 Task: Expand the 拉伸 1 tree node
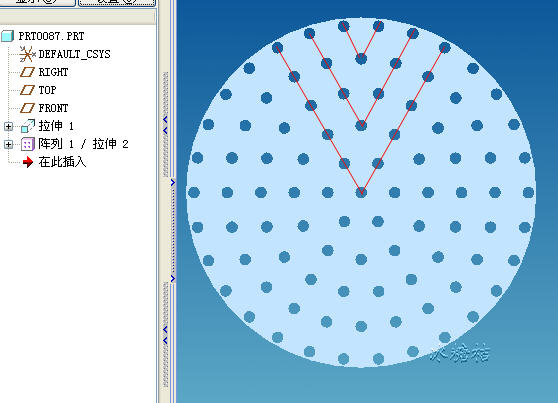pyautogui.click(x=8, y=126)
